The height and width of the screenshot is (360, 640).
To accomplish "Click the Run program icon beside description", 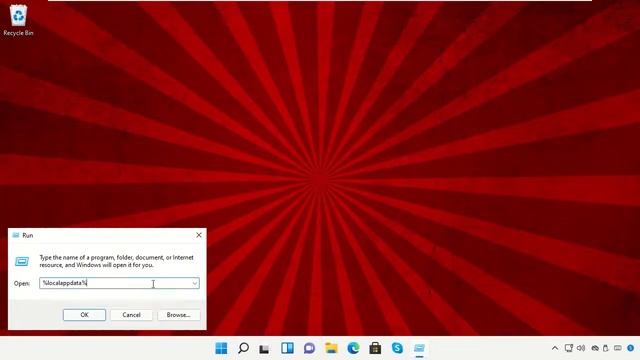I will click(x=22, y=261).
